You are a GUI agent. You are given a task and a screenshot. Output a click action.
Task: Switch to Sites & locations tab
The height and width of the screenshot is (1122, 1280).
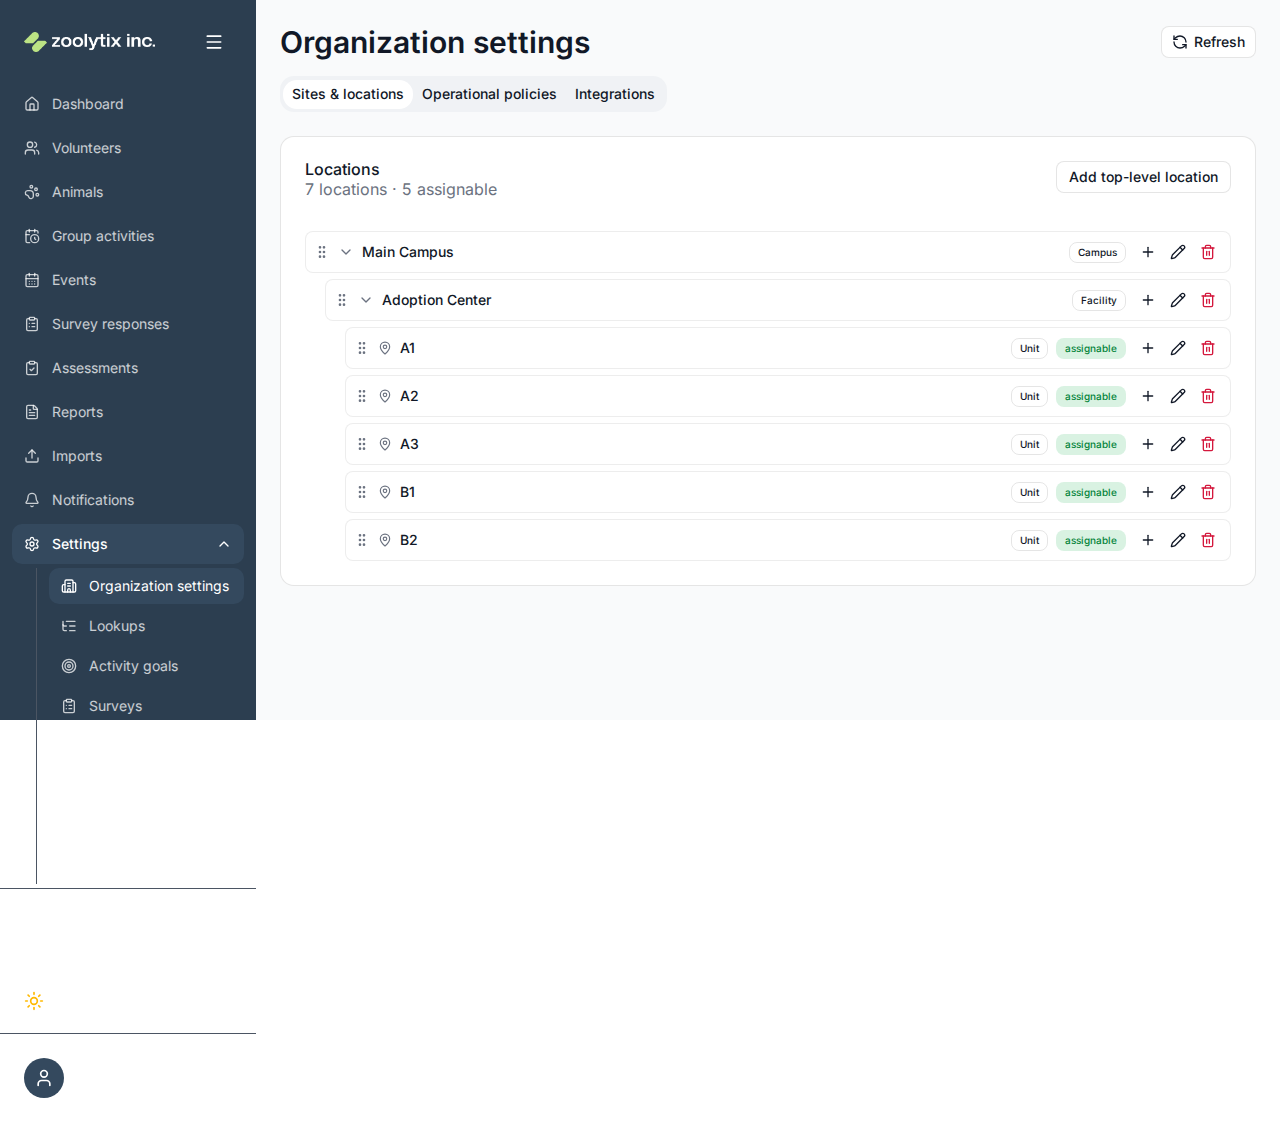pos(348,94)
